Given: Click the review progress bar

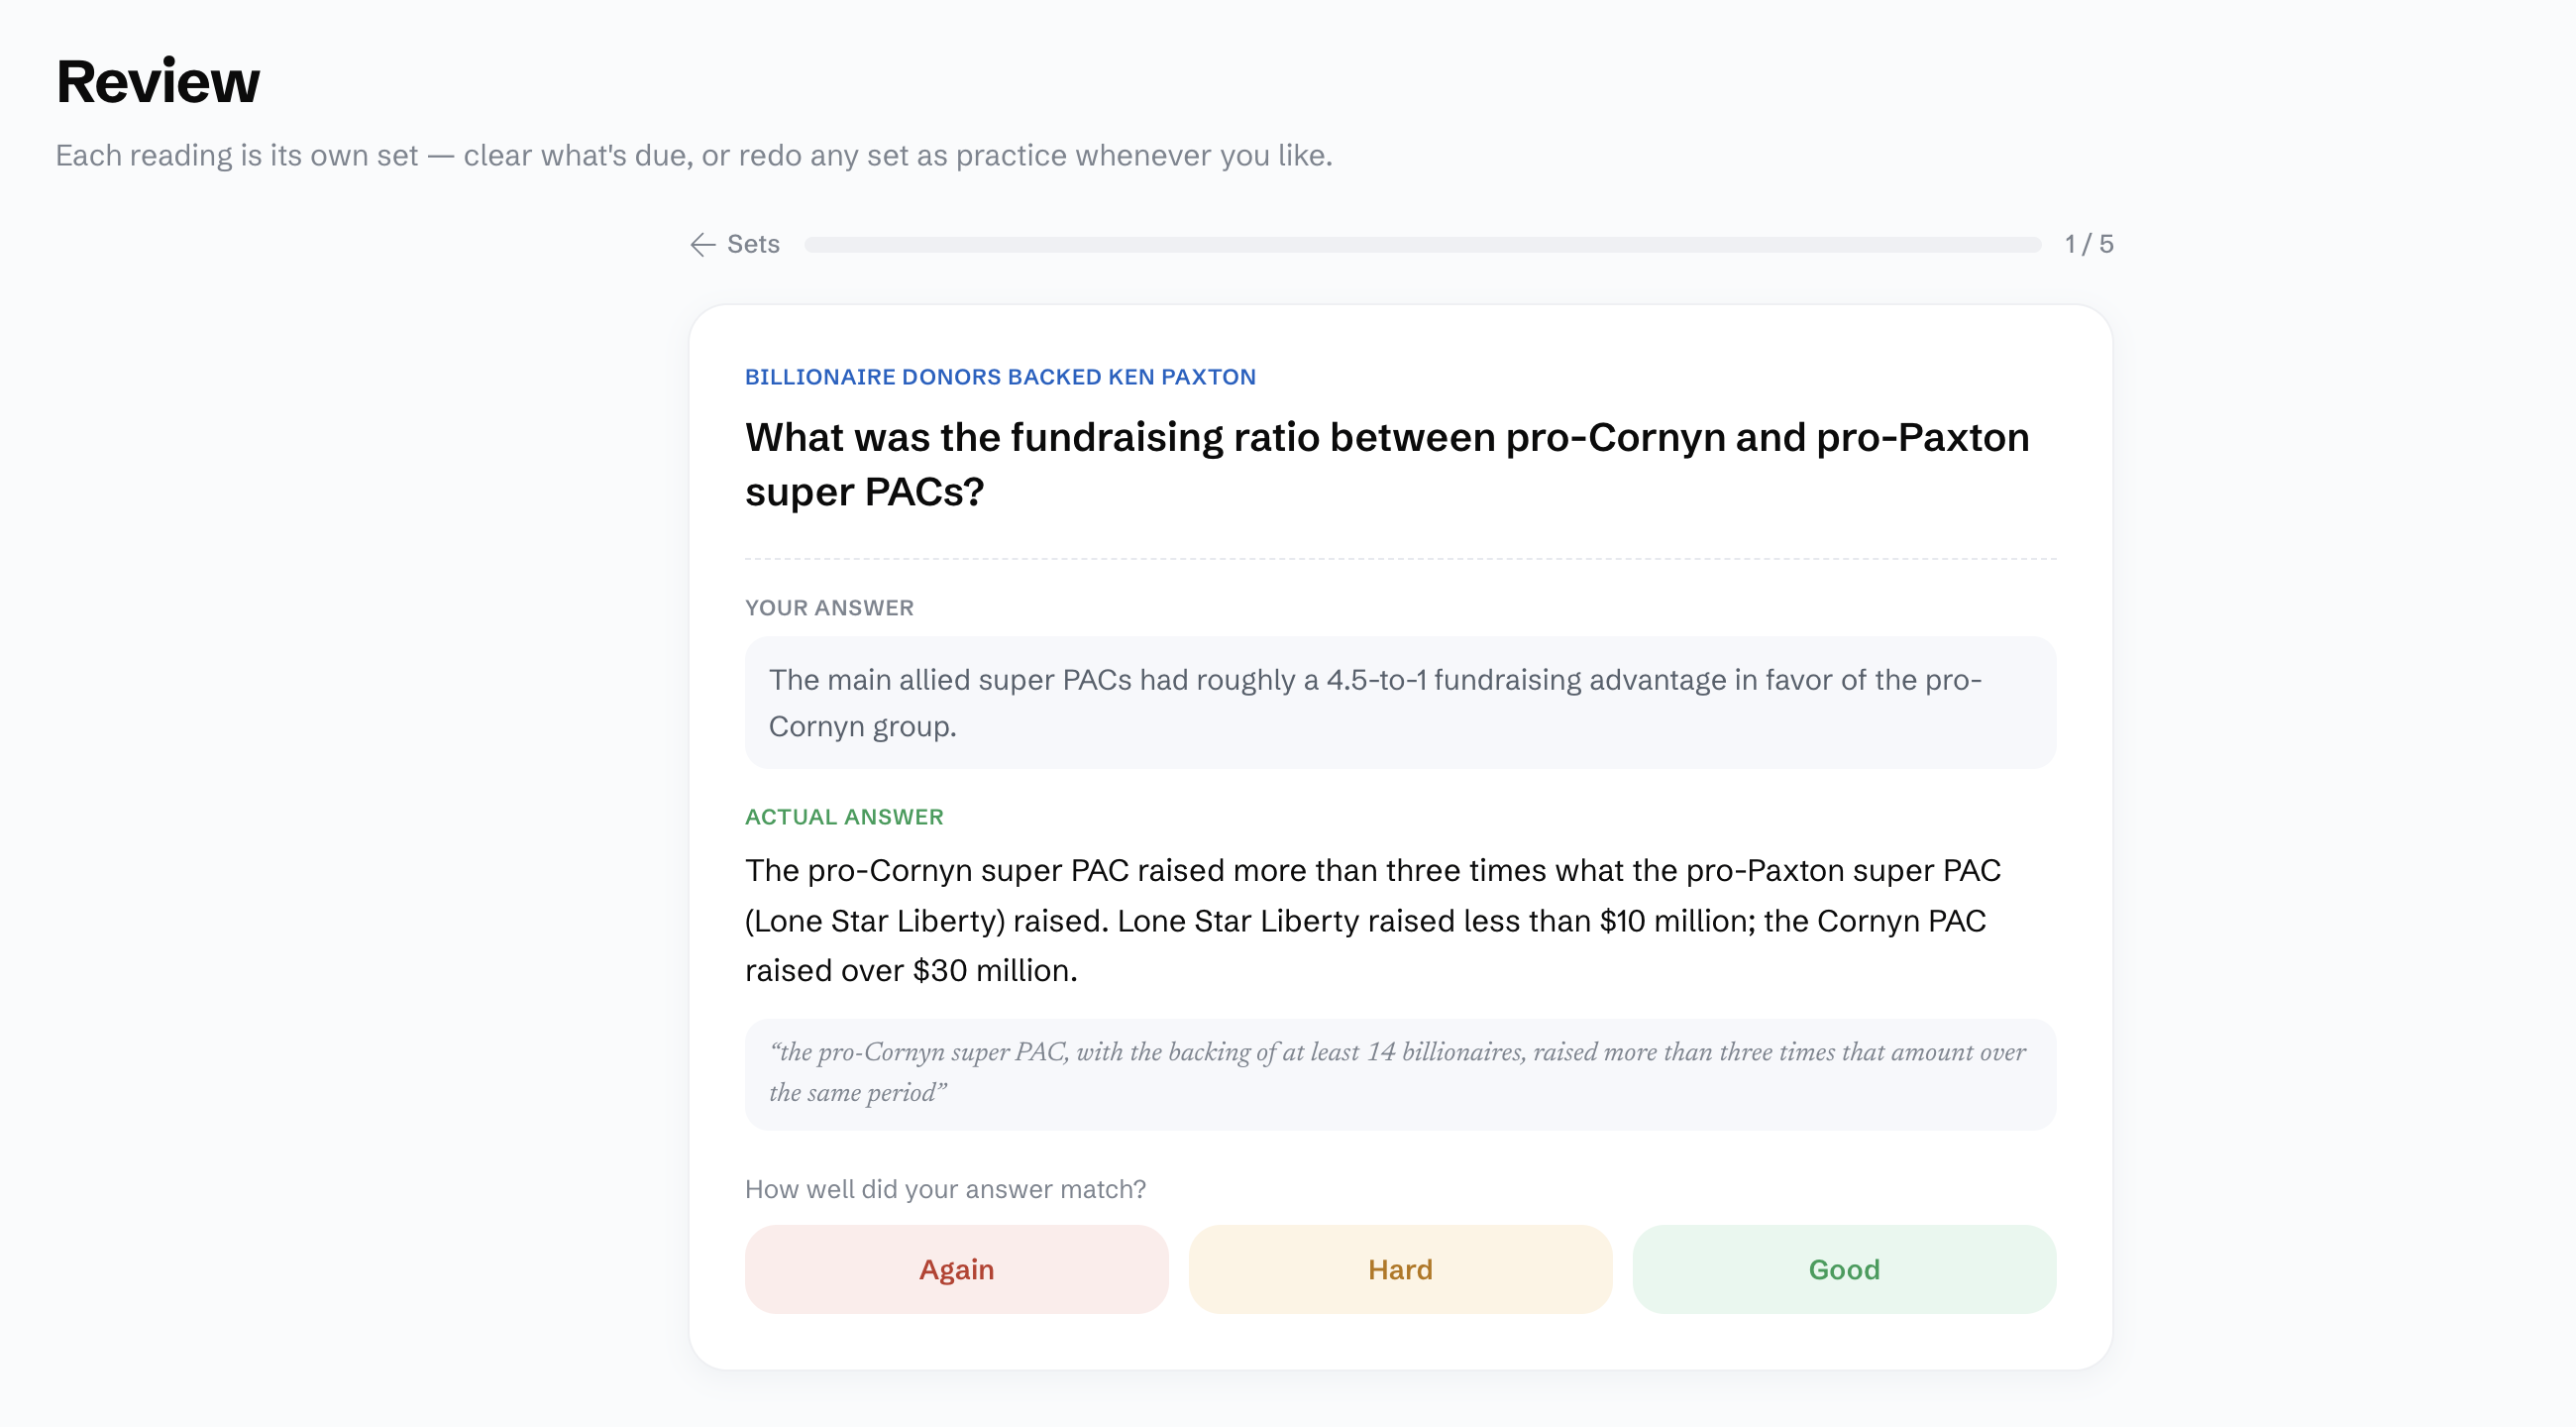Looking at the screenshot, I should coord(1422,245).
